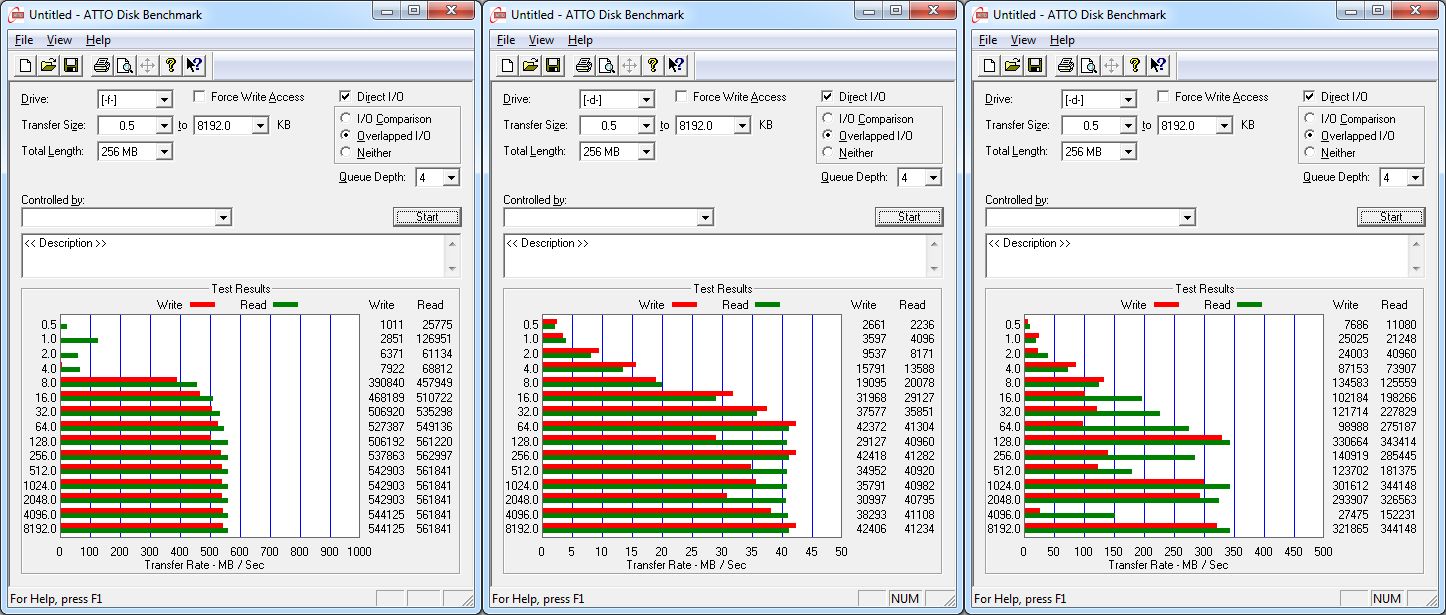Viewport: 1446px width, 615px height.
Task: Select Overlapped I/O radio in right window
Action: pos(1310,136)
